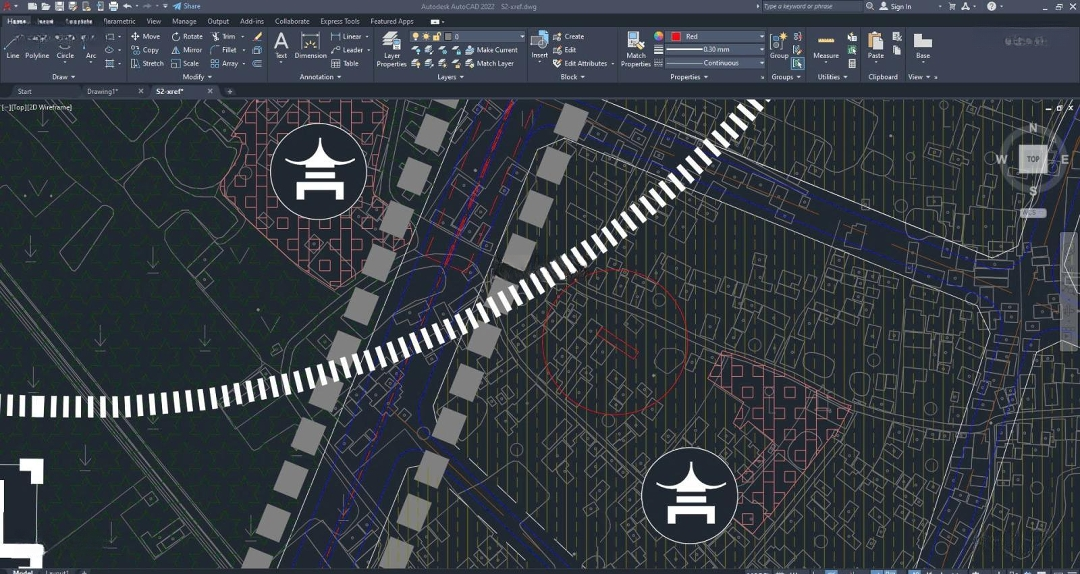The width and height of the screenshot is (1080, 574).
Task: Click the Text annotation tool
Action: click(281, 45)
